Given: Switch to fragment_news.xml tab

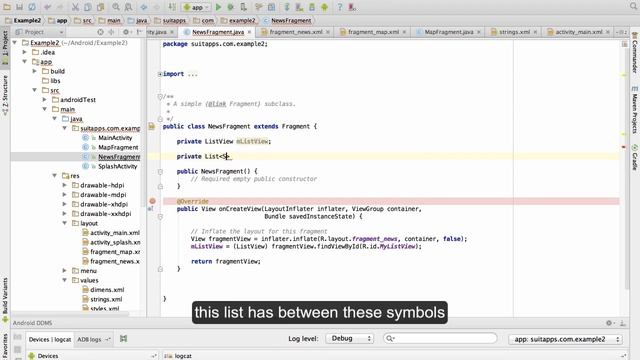Looking at the screenshot, I should pos(296,32).
